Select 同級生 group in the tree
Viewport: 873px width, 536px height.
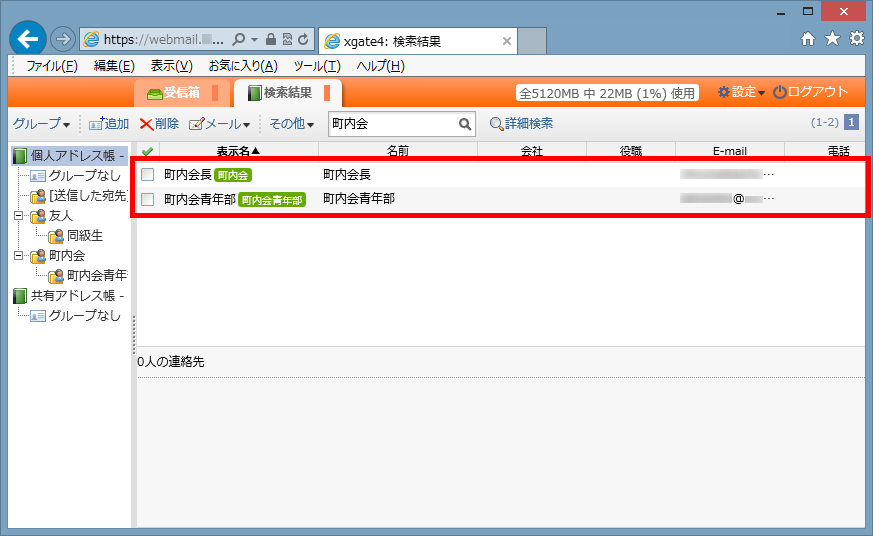pyautogui.click(x=84, y=236)
